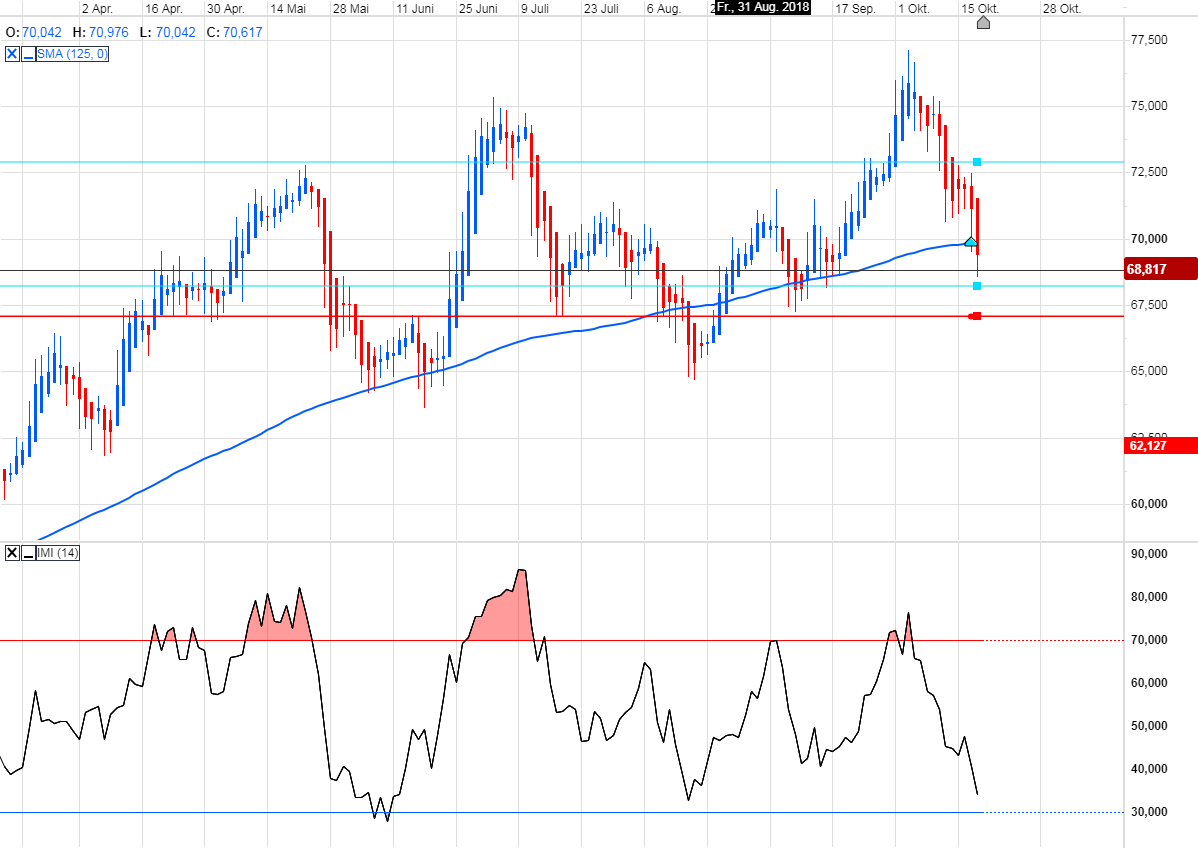Click the gray house-shaped marker below 15 Okt.
This screenshot has width=1198, height=853.
[x=983, y=22]
